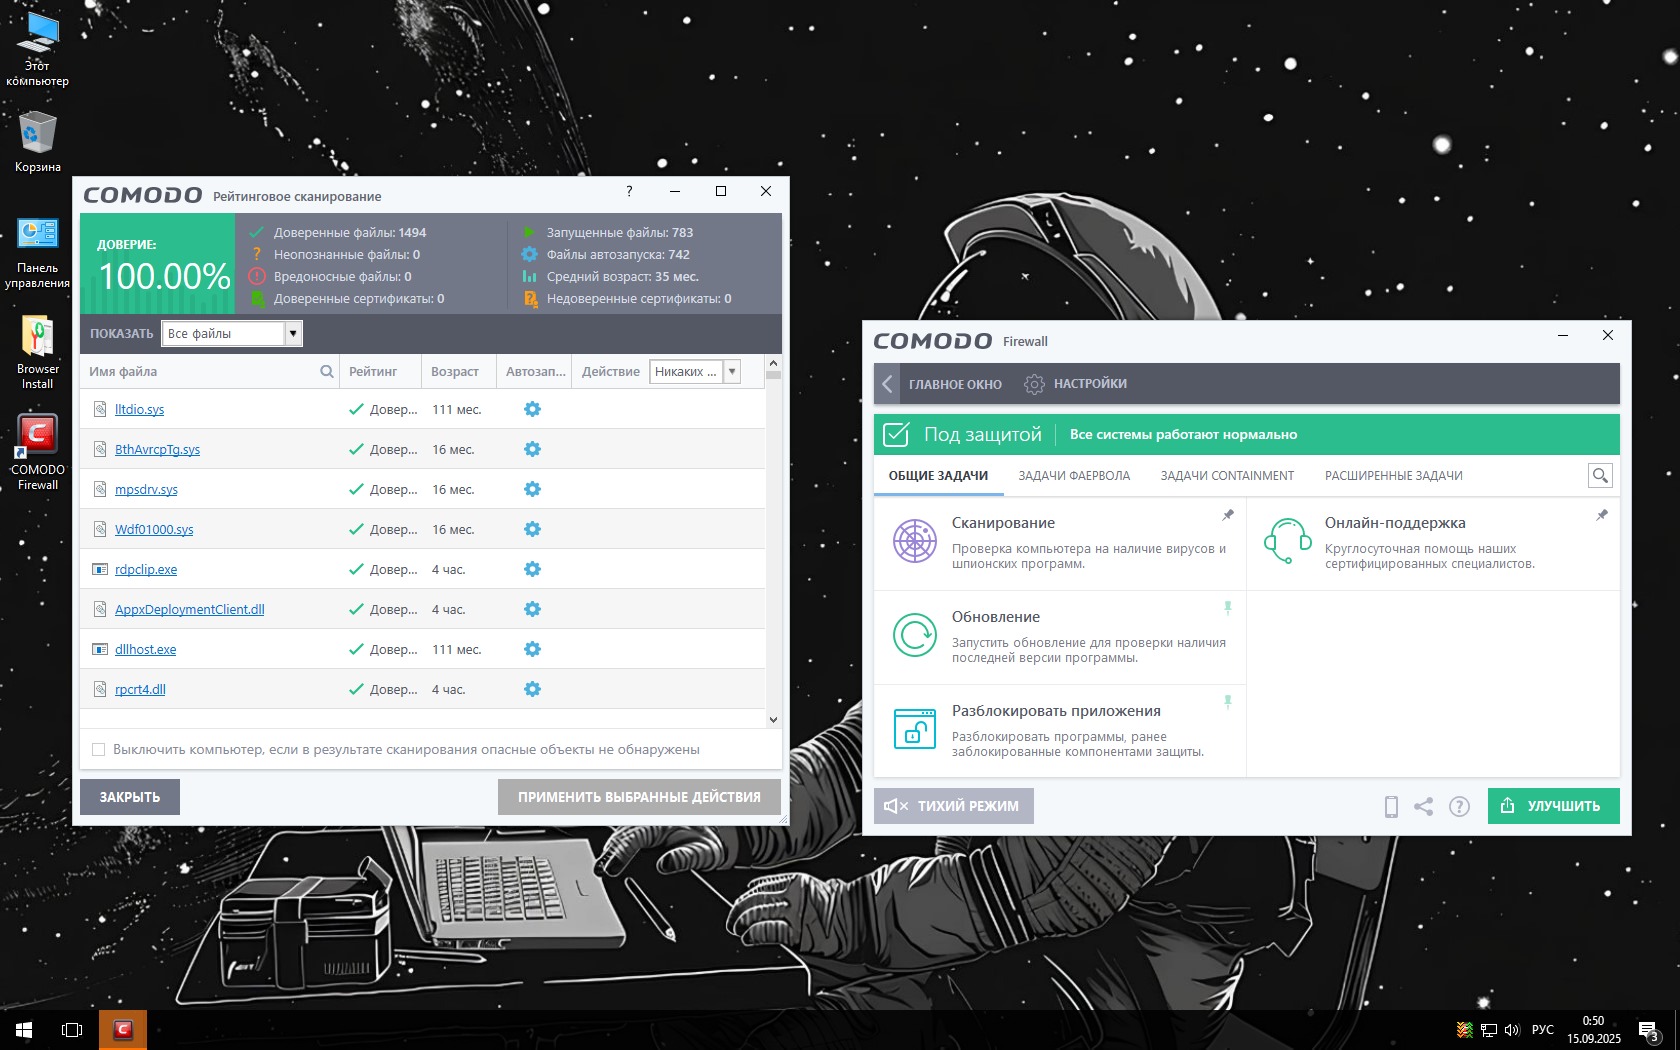Switch to ОБЩИЕ ЗАДАЧИ tab
This screenshot has width=1680, height=1050.
pos(938,476)
